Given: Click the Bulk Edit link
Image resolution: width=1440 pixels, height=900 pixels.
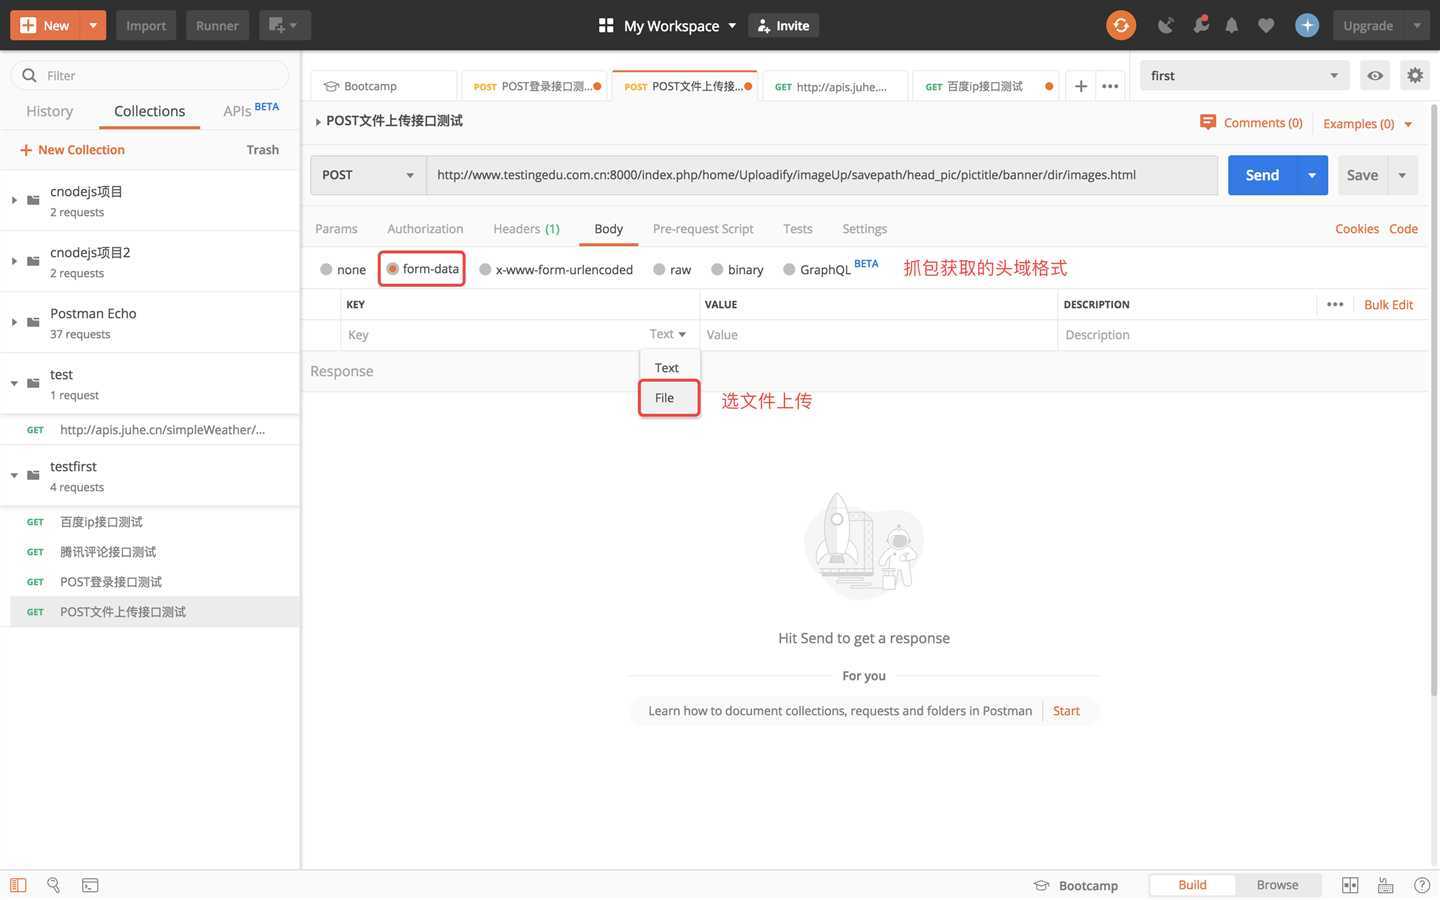Looking at the screenshot, I should tap(1388, 304).
